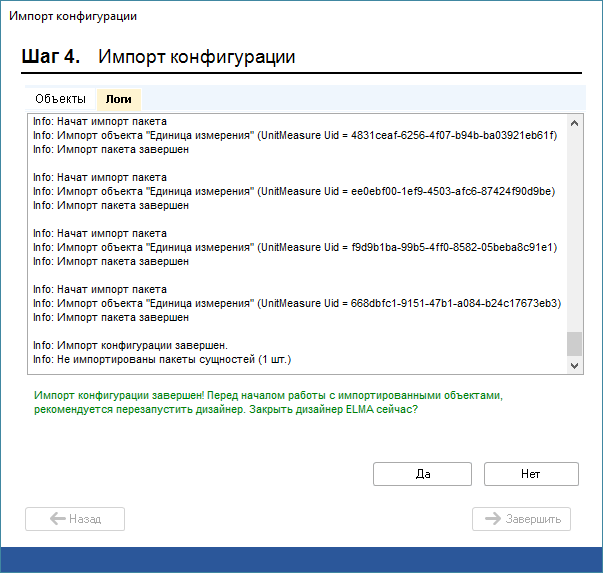Click the log scrollbar up arrow
The image size is (603, 573).
(x=575, y=123)
